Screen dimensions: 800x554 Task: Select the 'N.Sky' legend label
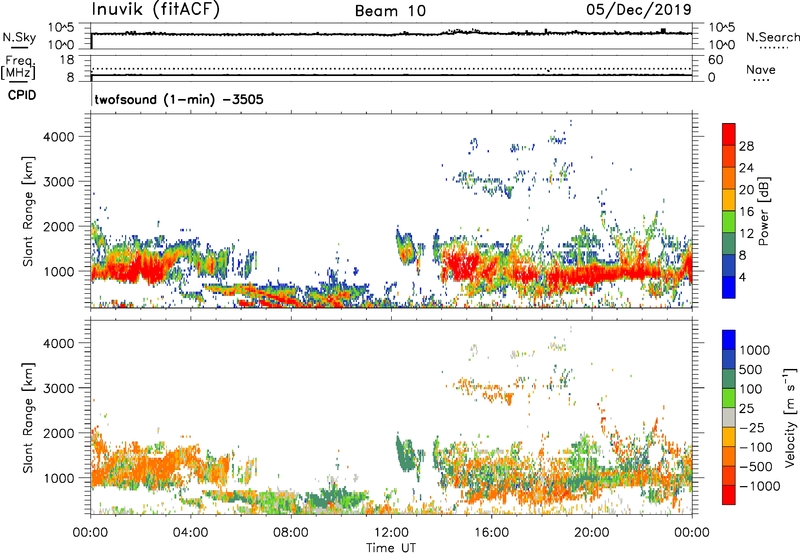19,37
